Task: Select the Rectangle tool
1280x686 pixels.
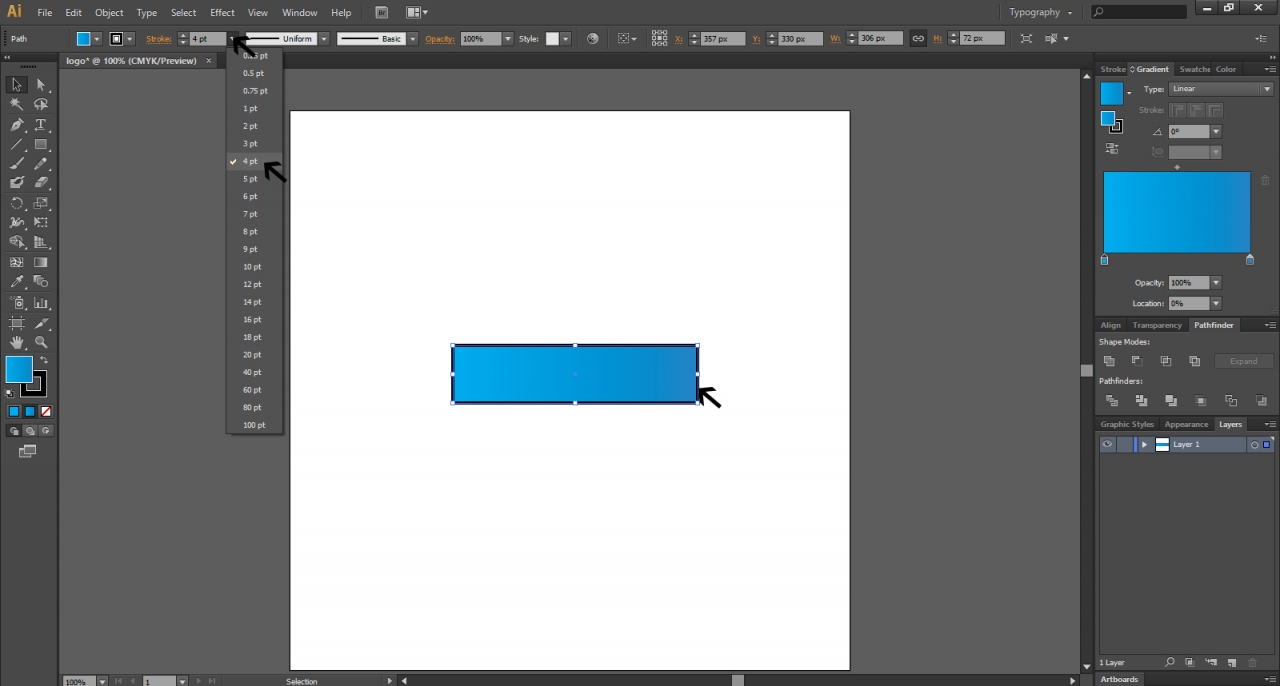Action: point(41,144)
